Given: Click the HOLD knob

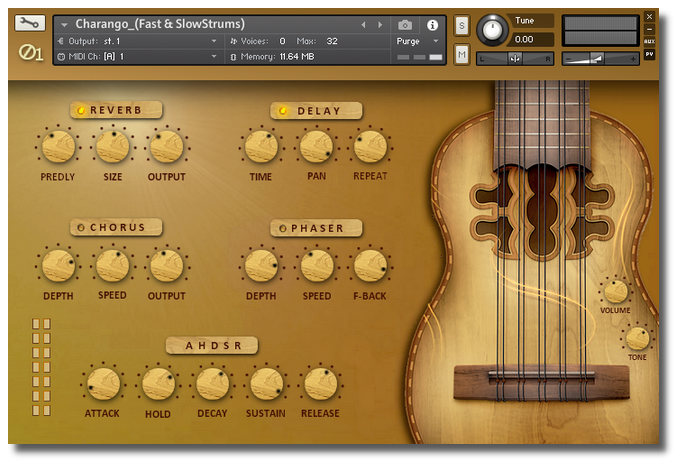Looking at the screenshot, I should pyautogui.click(x=158, y=384).
